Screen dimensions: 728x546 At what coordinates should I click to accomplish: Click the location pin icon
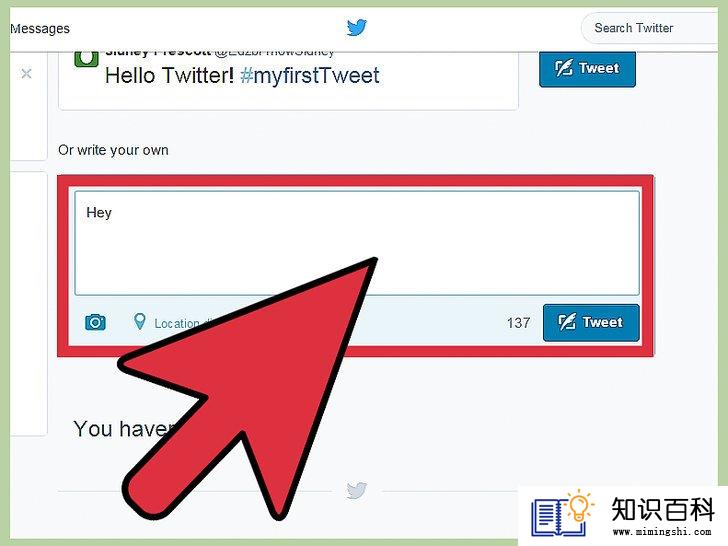pyautogui.click(x=139, y=321)
